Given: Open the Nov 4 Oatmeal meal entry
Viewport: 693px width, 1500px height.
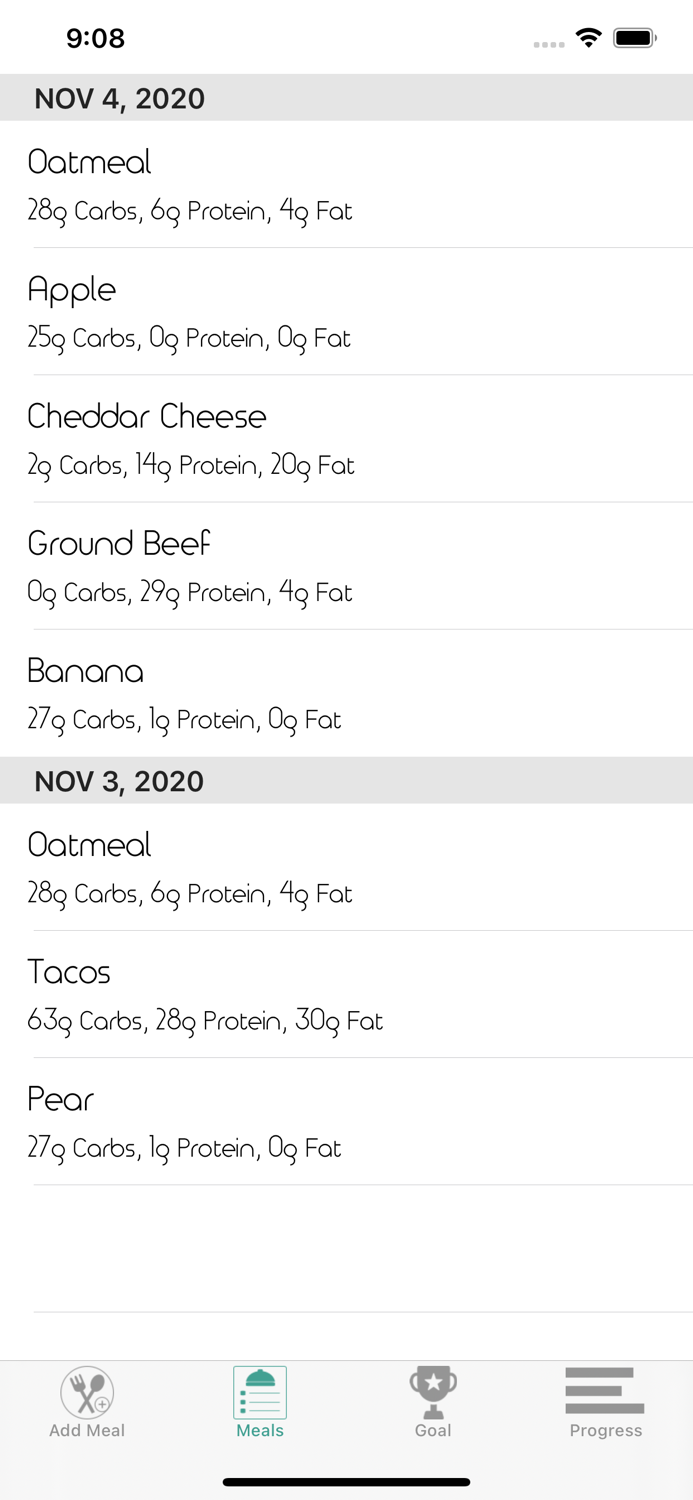Looking at the screenshot, I should coord(346,185).
